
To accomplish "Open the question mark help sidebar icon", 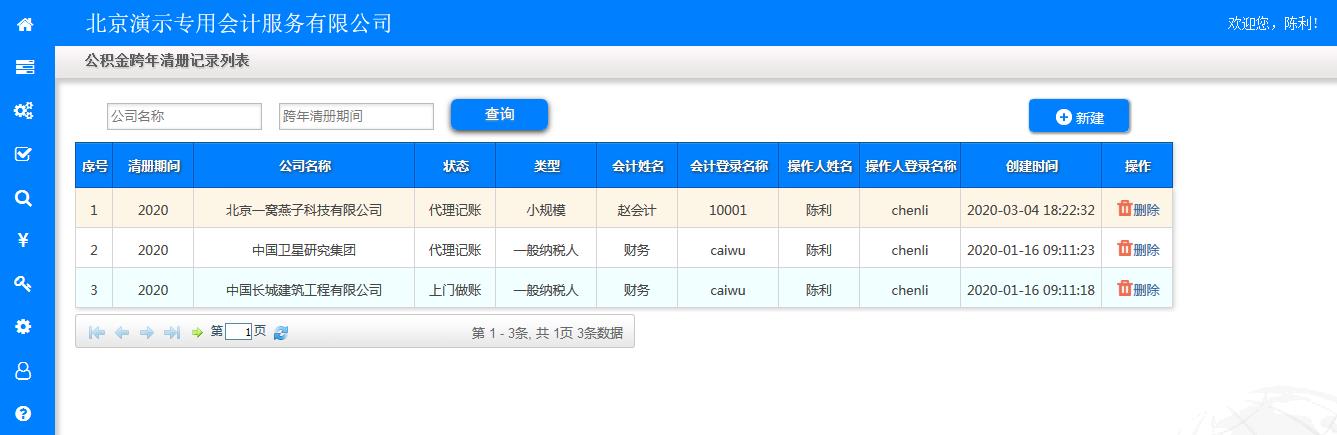I will 25,413.
